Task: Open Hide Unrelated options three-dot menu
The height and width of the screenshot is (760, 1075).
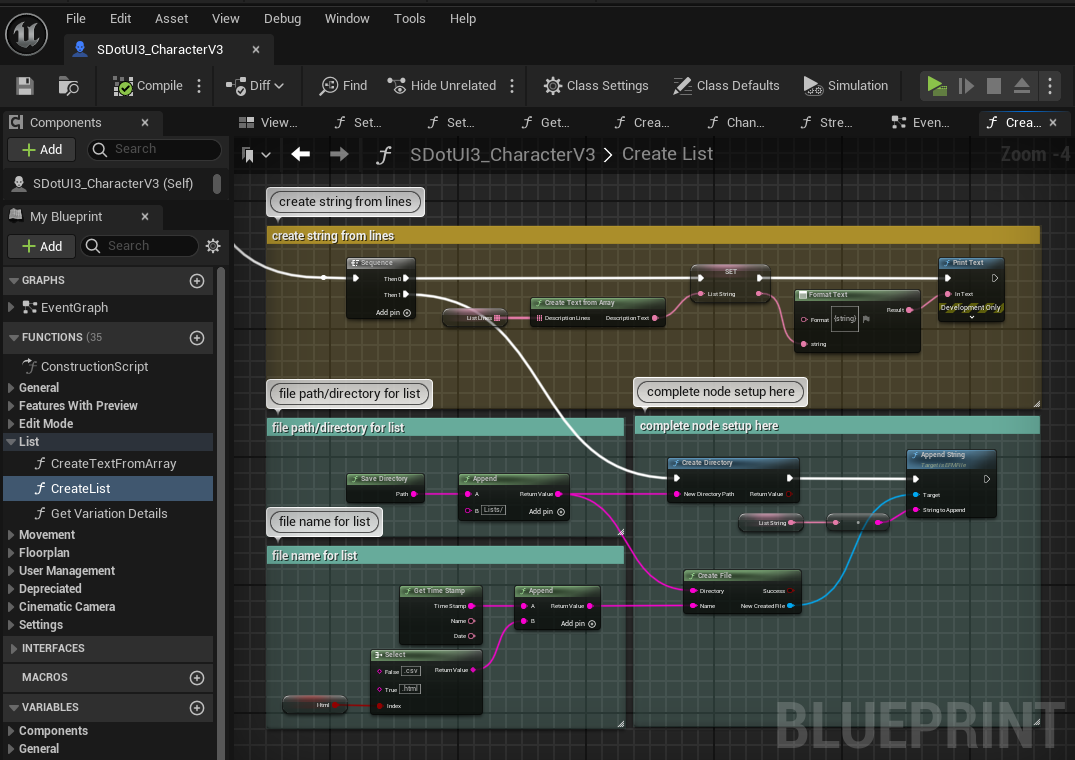Action: pos(512,86)
